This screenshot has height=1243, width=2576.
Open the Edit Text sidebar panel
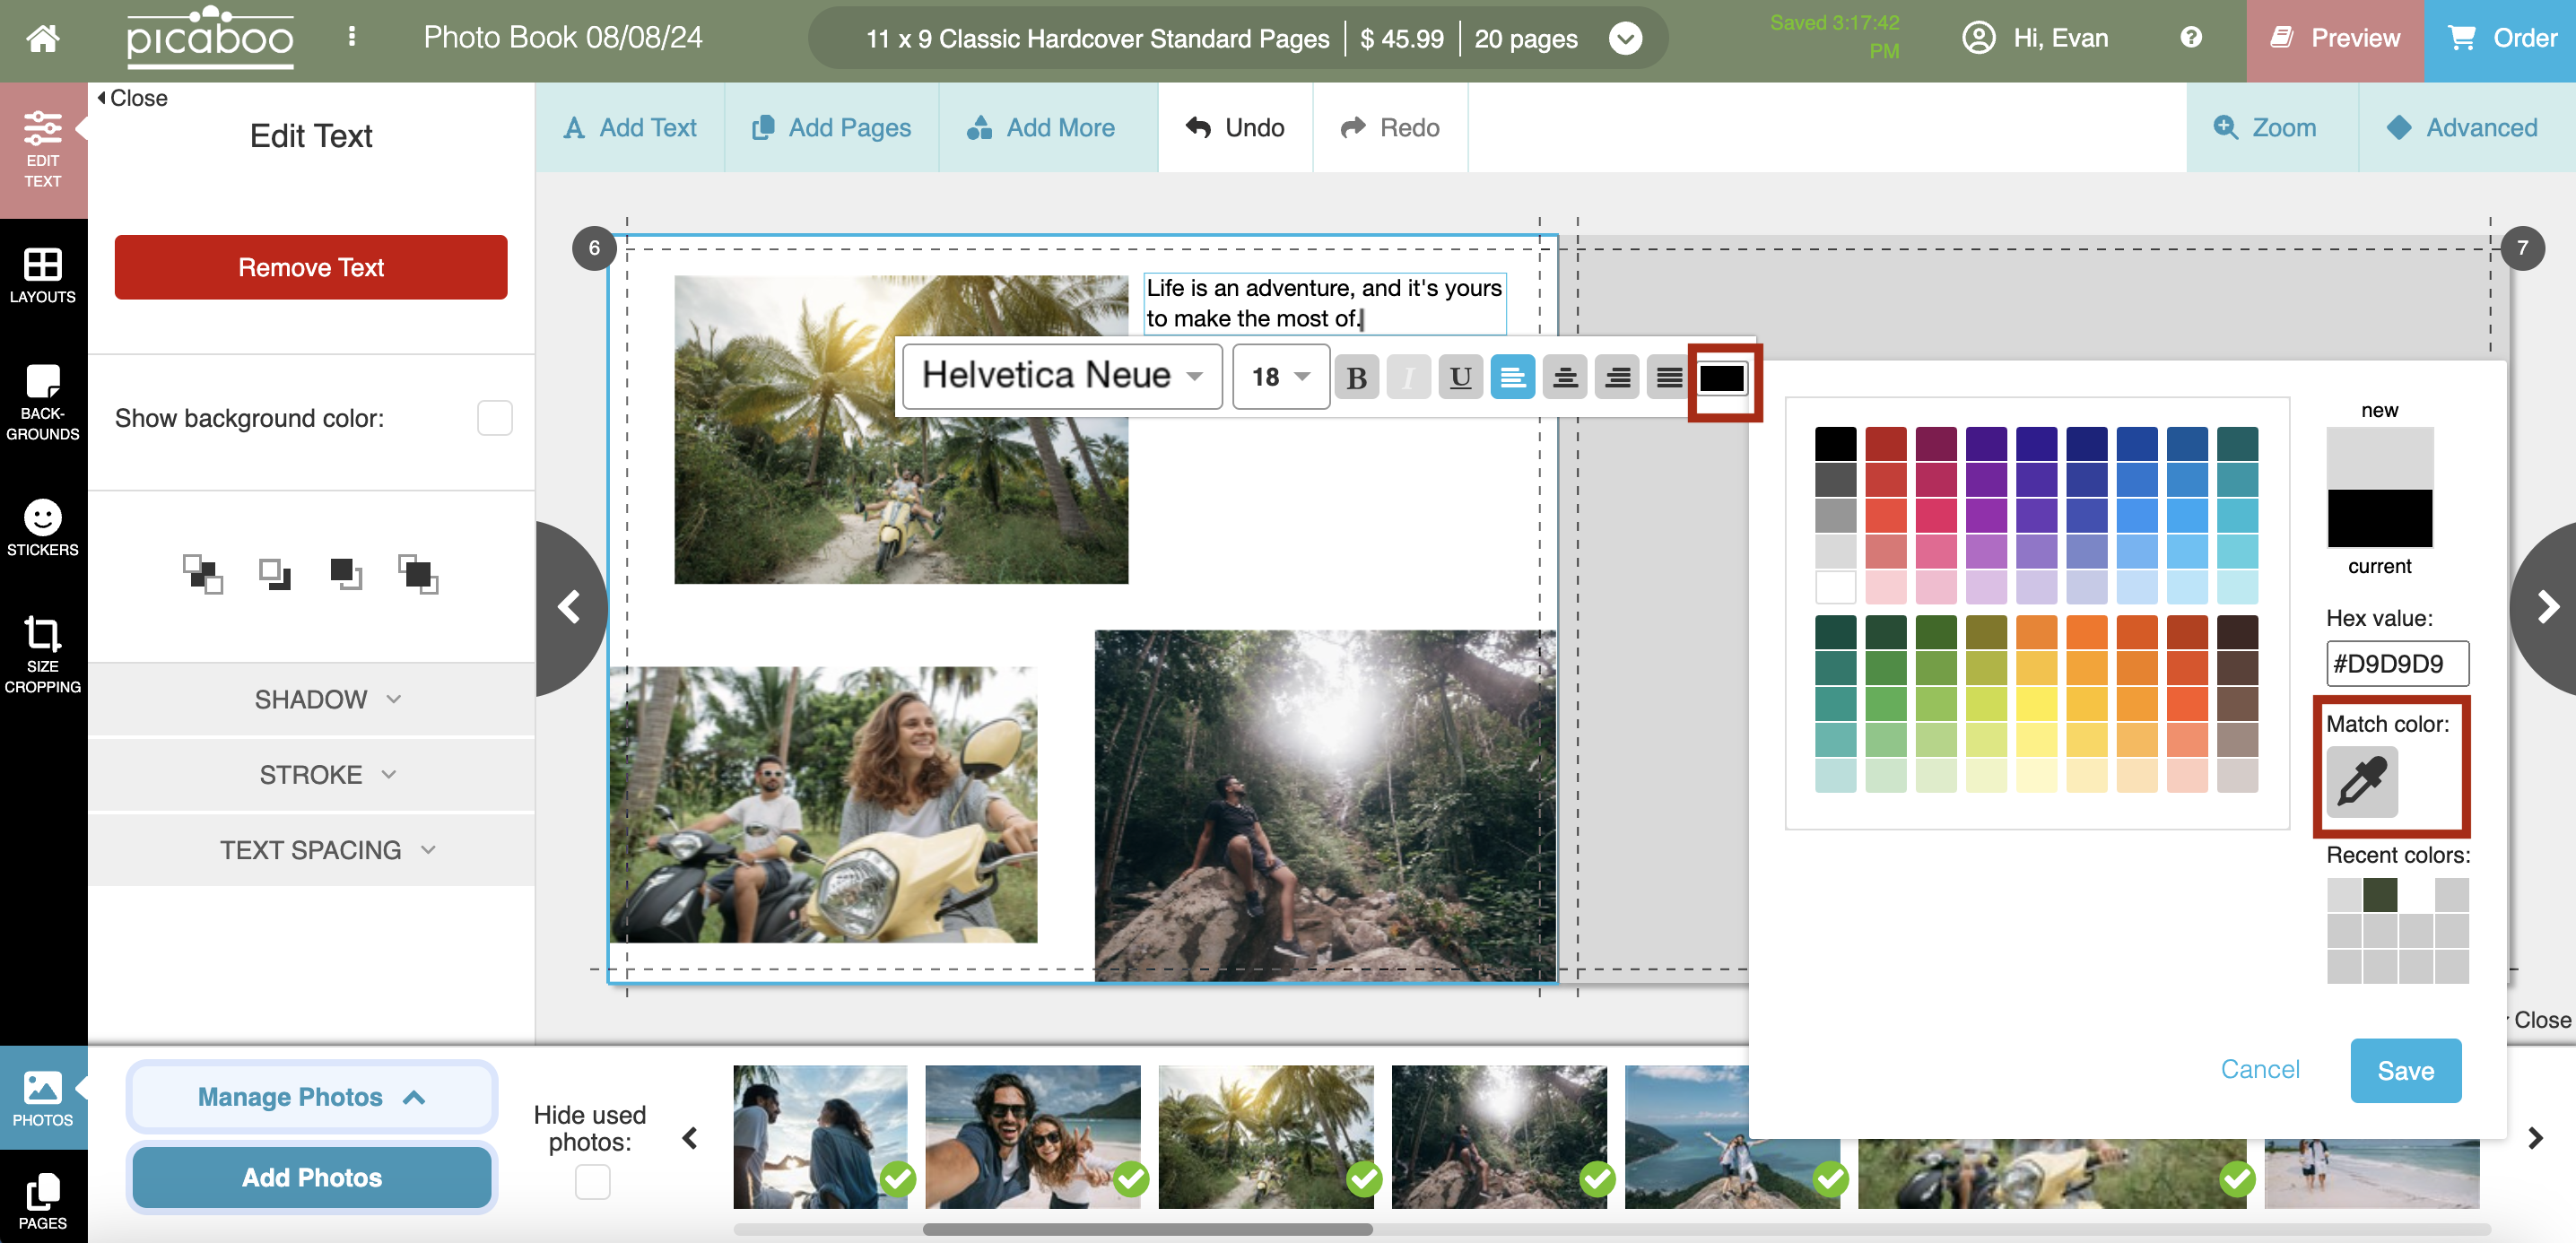[x=43, y=150]
